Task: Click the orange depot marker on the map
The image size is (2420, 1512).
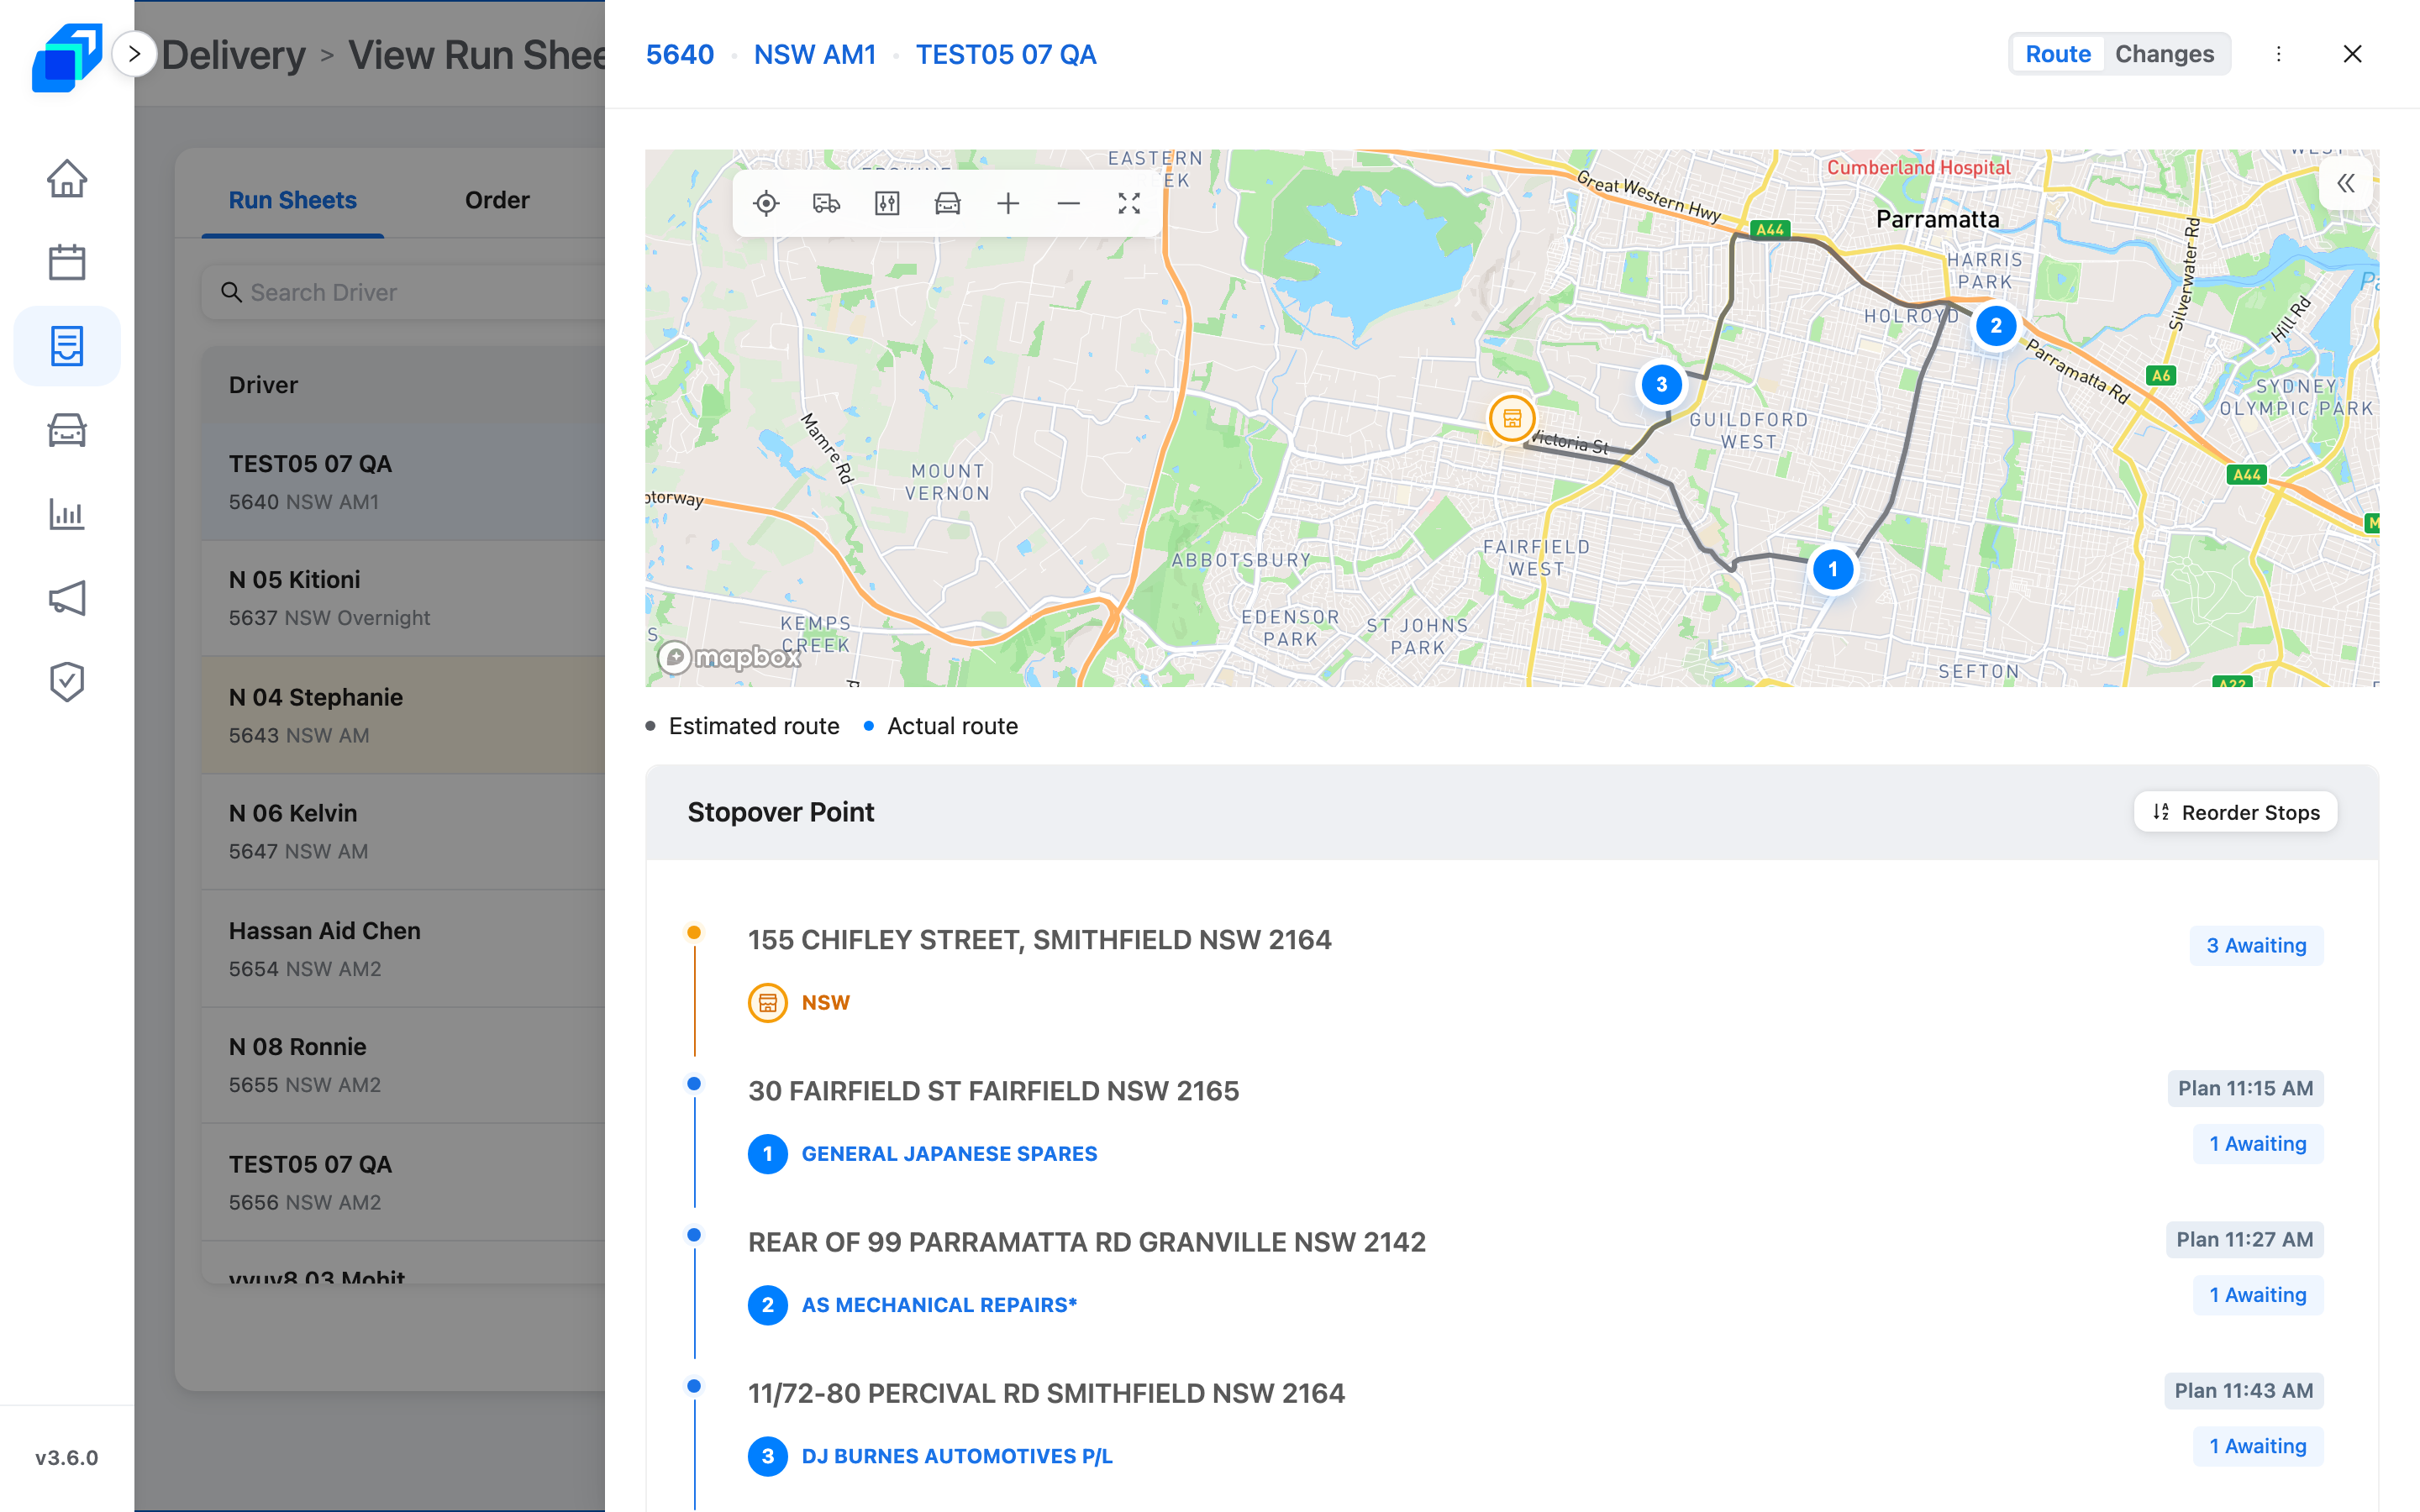Action: point(1512,418)
